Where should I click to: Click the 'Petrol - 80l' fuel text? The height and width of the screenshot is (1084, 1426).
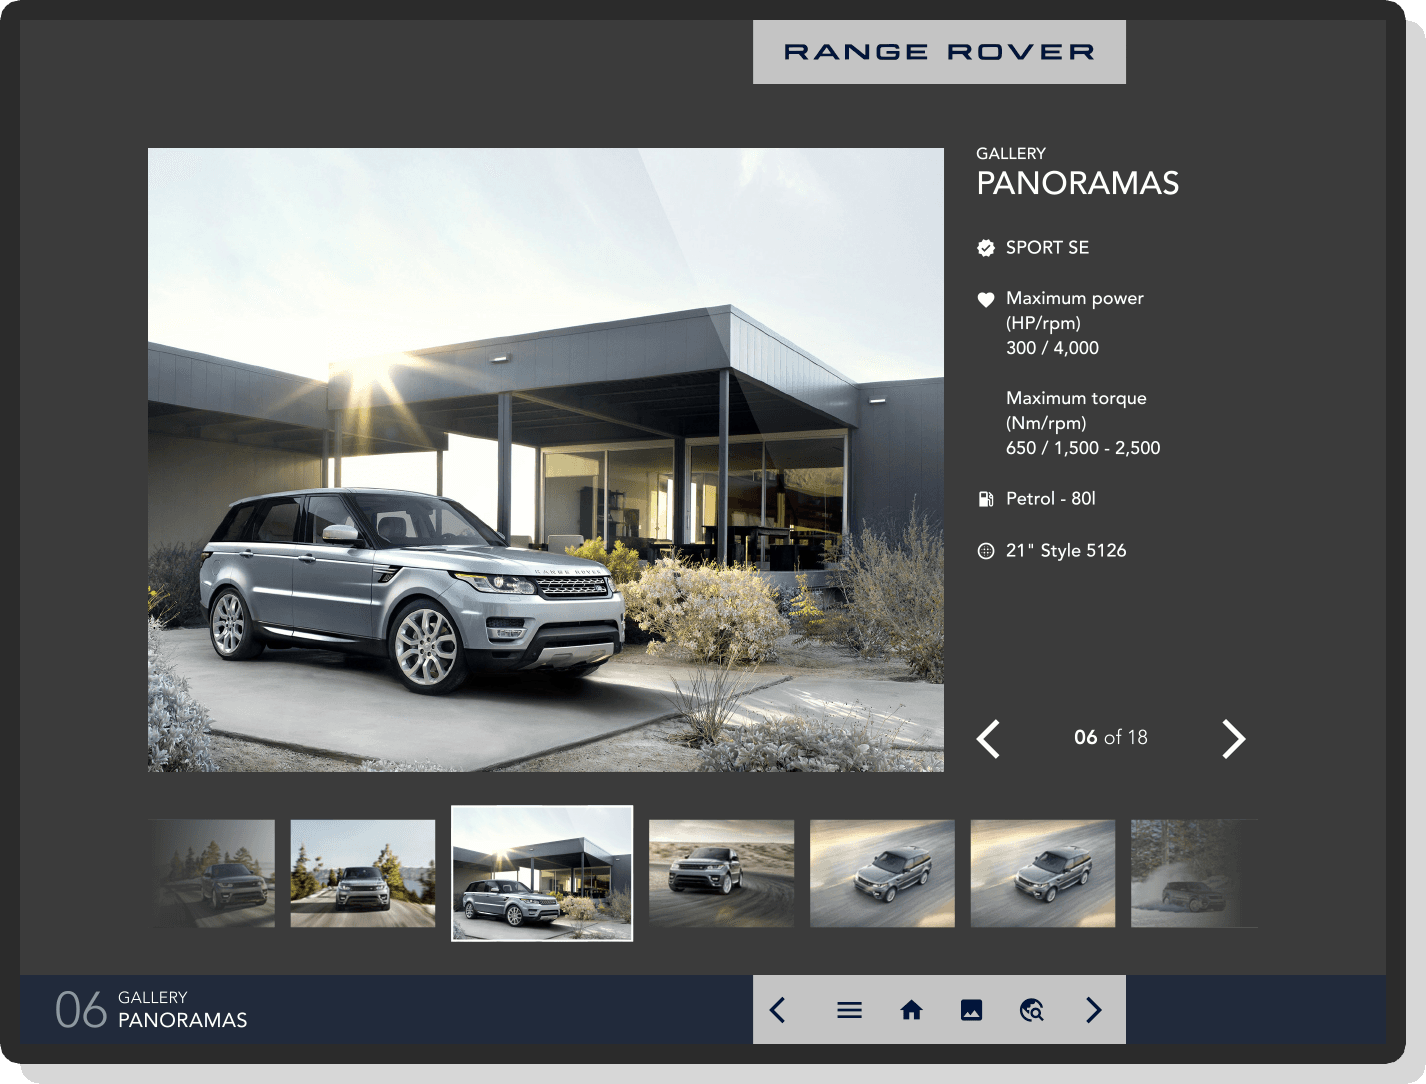point(1051,499)
